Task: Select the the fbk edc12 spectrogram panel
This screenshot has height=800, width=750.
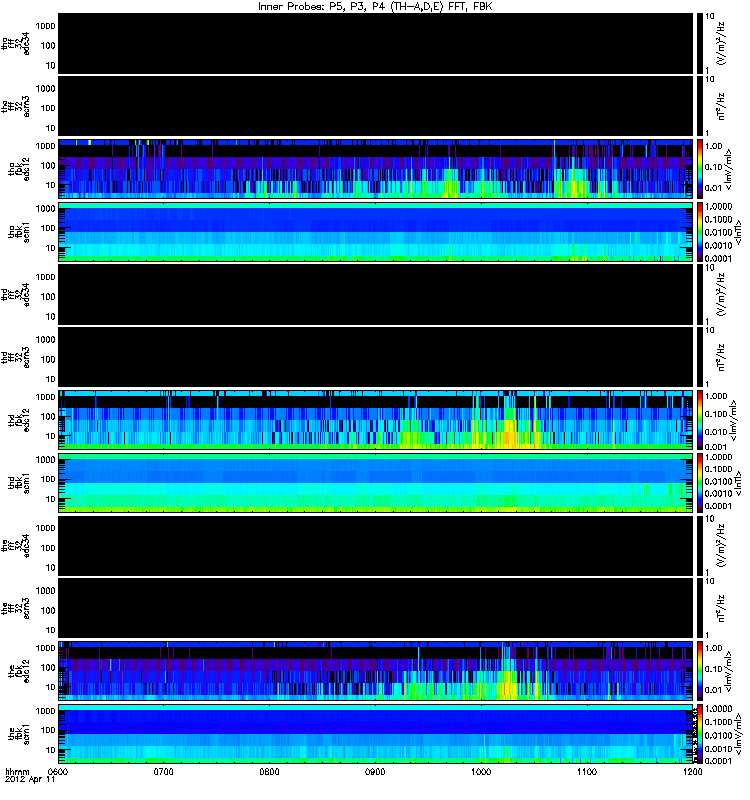Action: 376,671
